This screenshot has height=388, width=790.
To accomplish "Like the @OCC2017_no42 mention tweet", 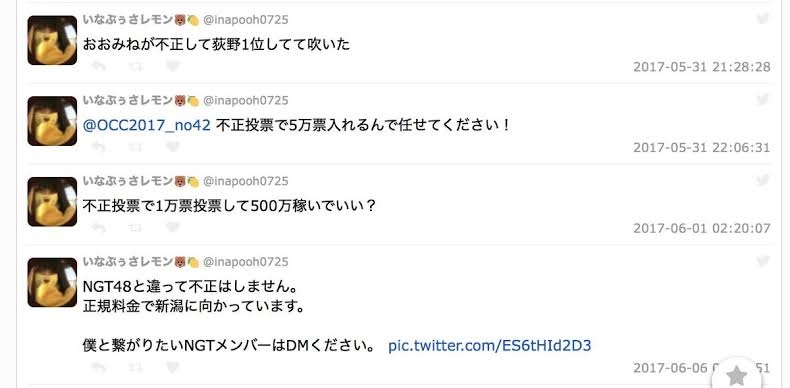I will click(x=173, y=147).
